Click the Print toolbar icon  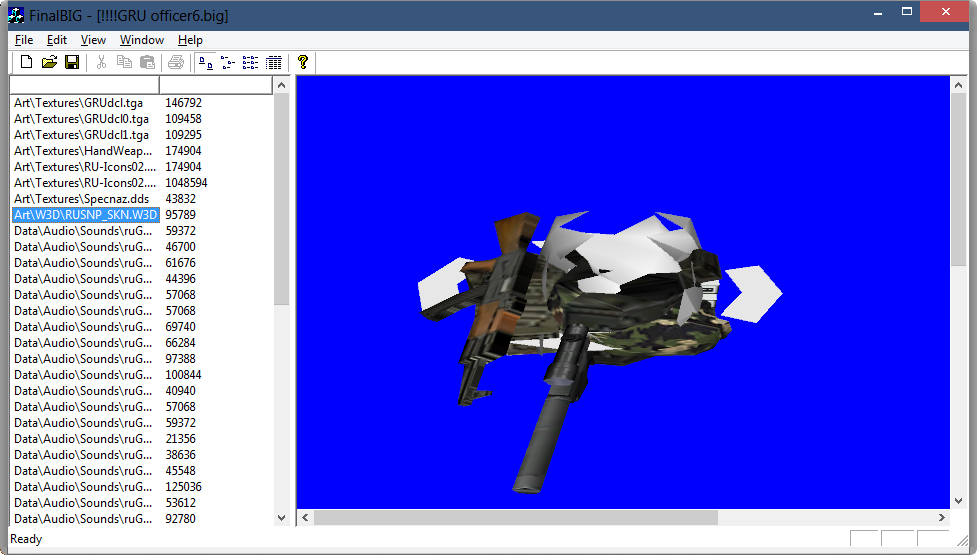pyautogui.click(x=176, y=63)
